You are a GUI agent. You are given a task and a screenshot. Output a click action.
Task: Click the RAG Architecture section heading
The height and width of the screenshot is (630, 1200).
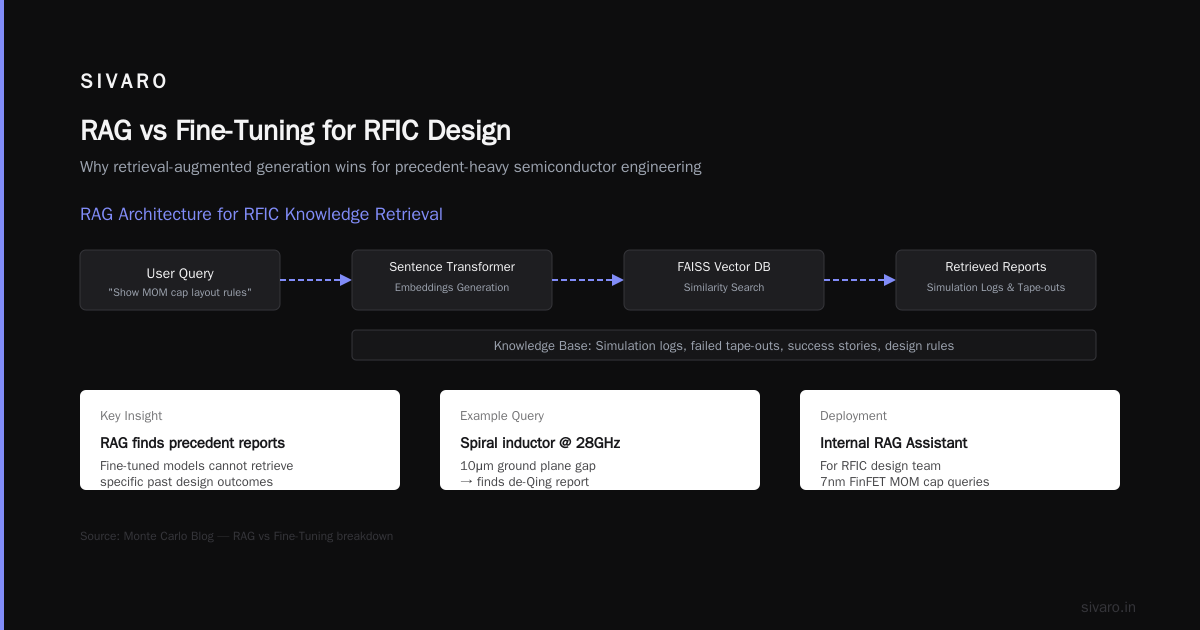click(x=261, y=214)
